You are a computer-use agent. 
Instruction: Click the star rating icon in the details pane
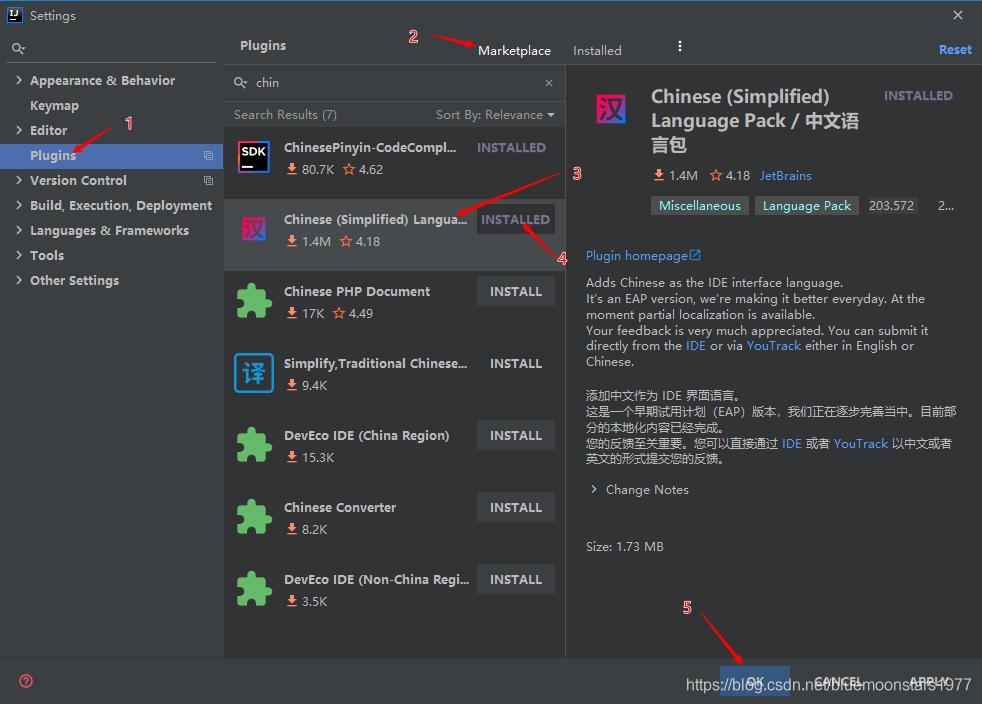pyautogui.click(x=716, y=175)
